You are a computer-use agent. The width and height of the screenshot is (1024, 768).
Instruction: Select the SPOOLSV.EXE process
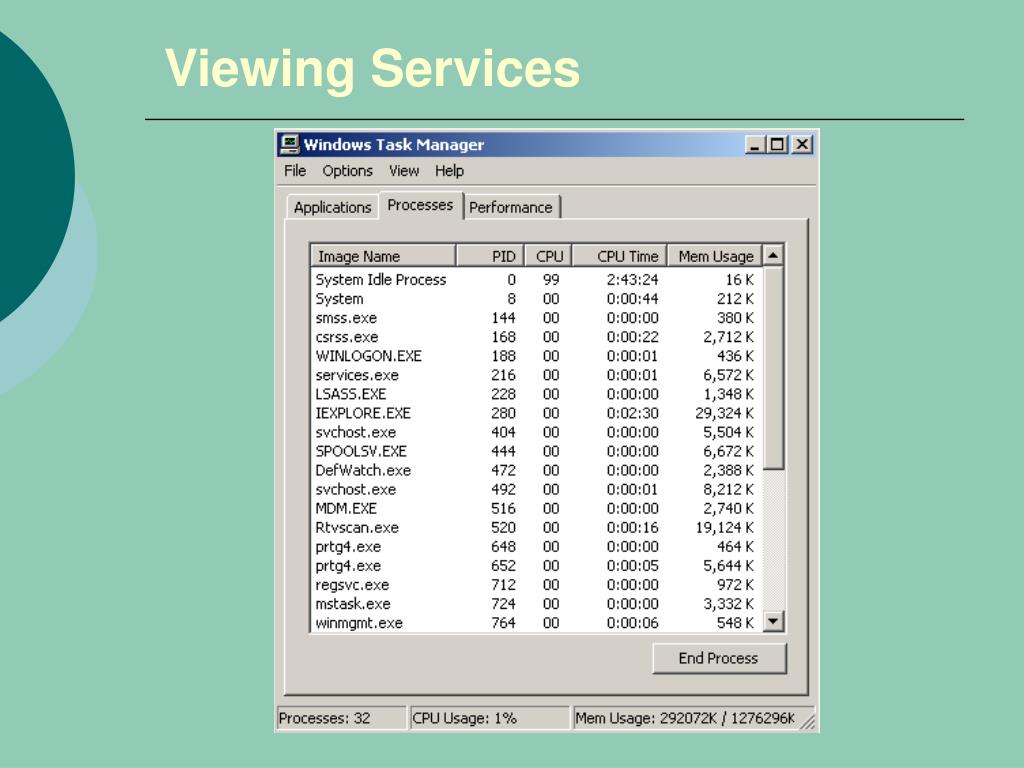pyautogui.click(x=536, y=451)
